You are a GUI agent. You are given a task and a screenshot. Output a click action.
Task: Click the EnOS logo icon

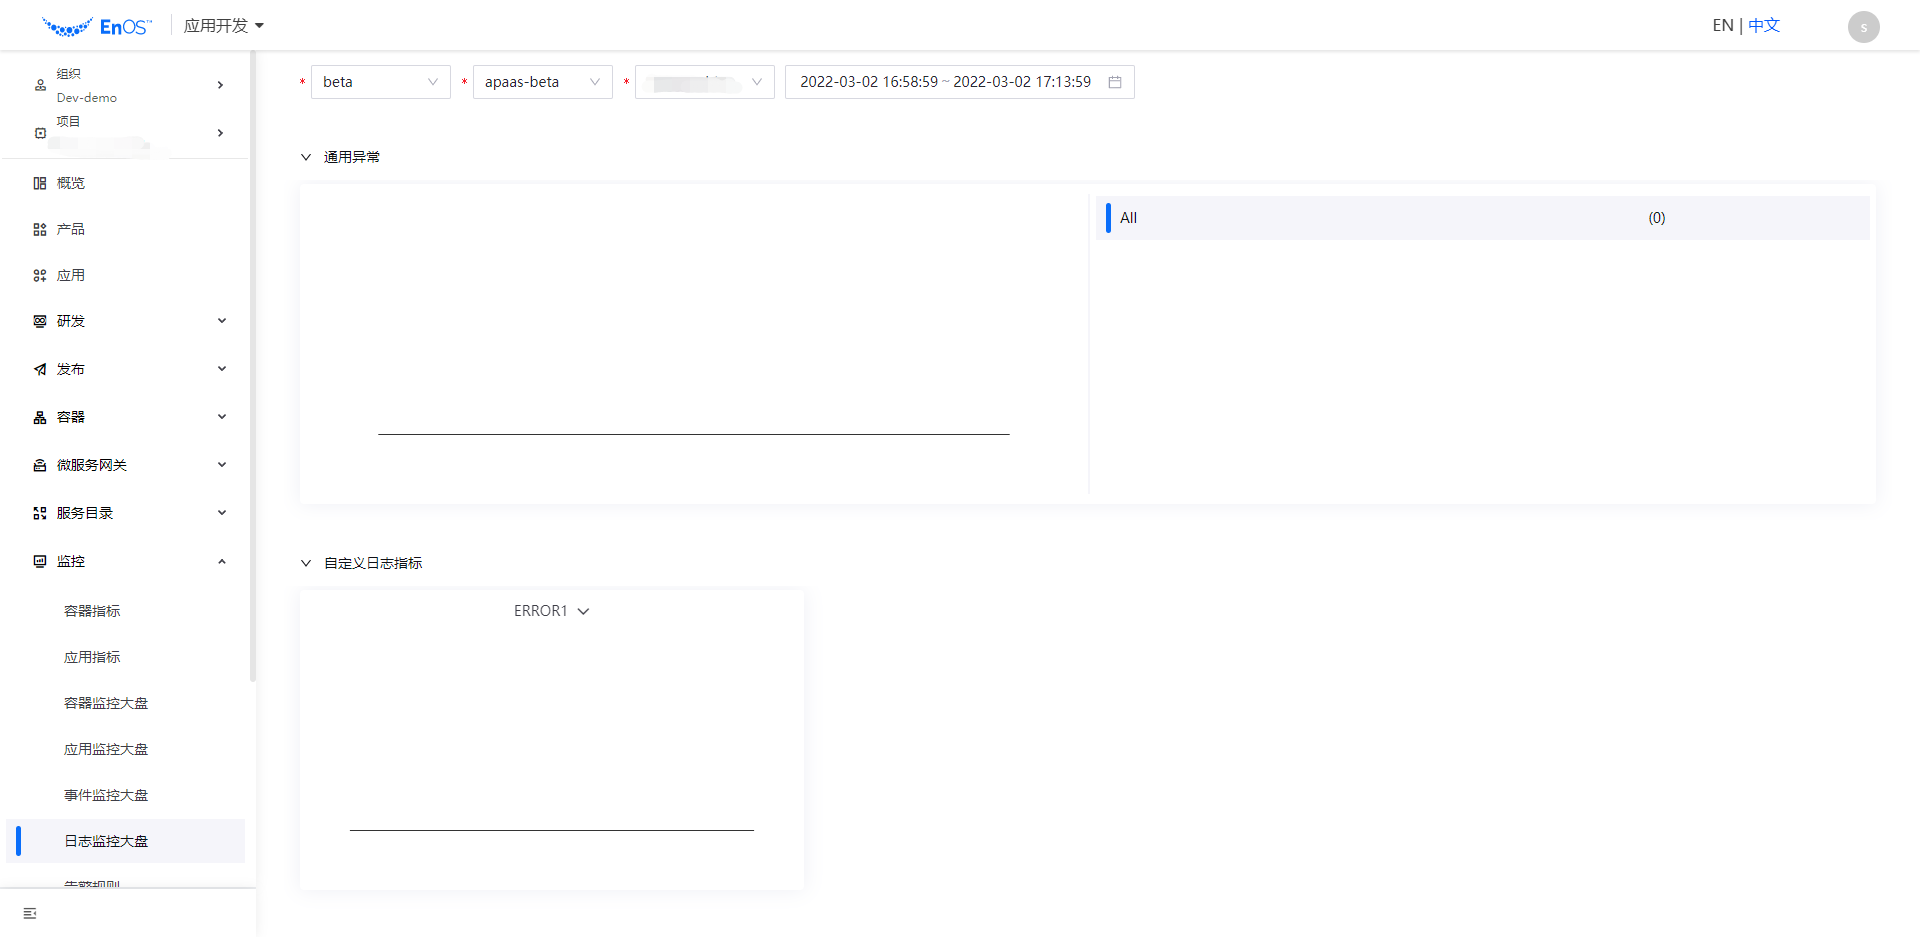[66, 25]
